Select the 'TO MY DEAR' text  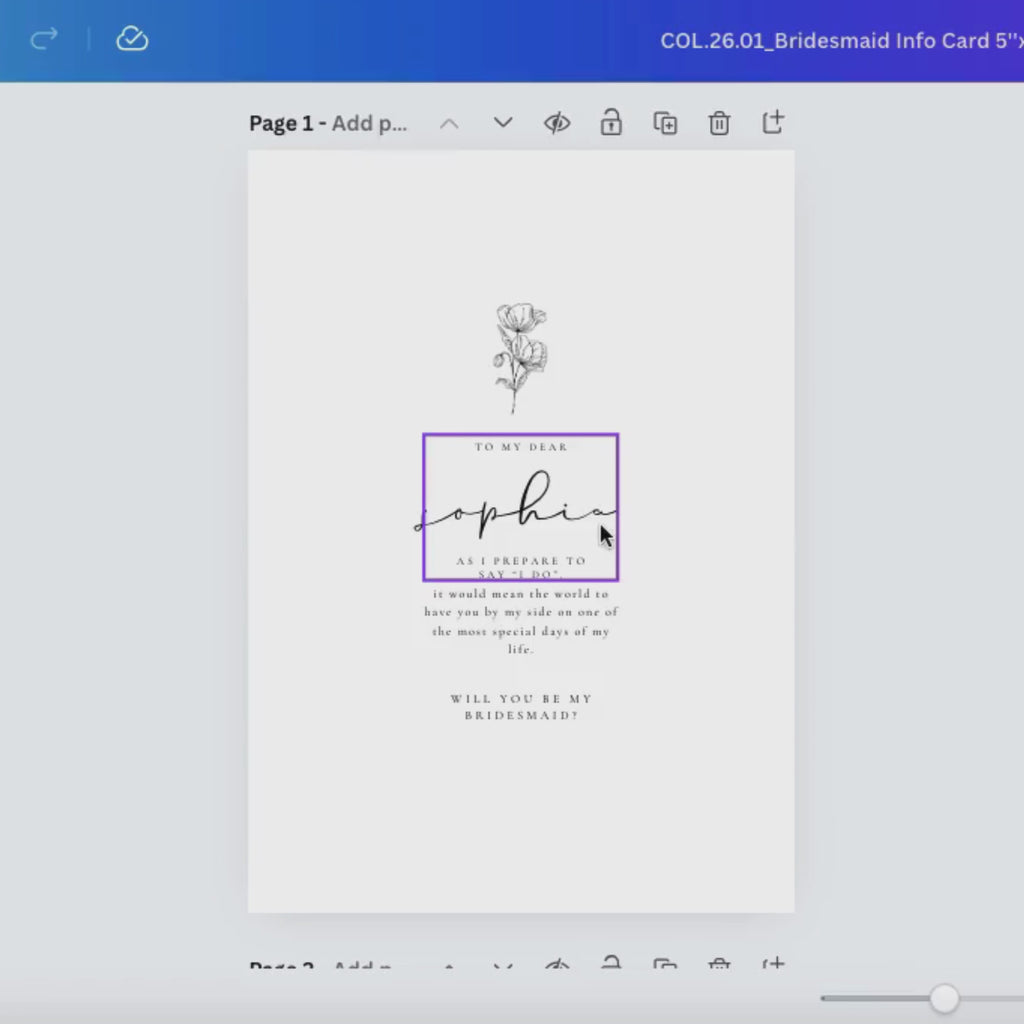pyautogui.click(x=521, y=447)
